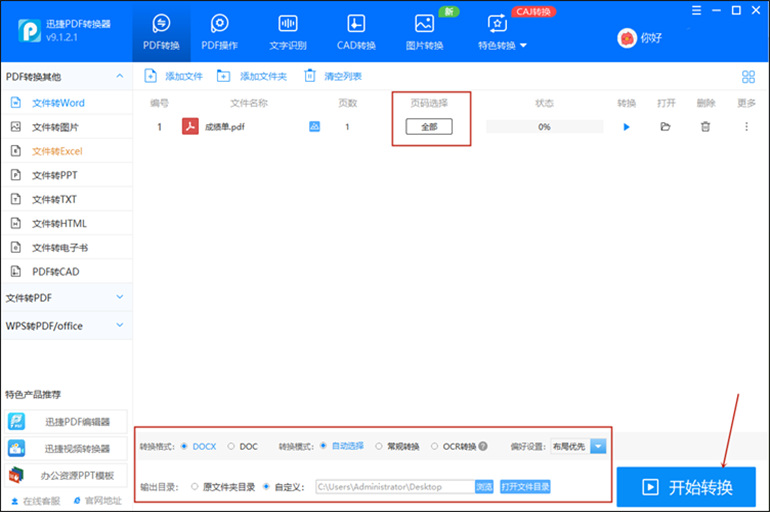Select the DOC format radio button

(231, 446)
